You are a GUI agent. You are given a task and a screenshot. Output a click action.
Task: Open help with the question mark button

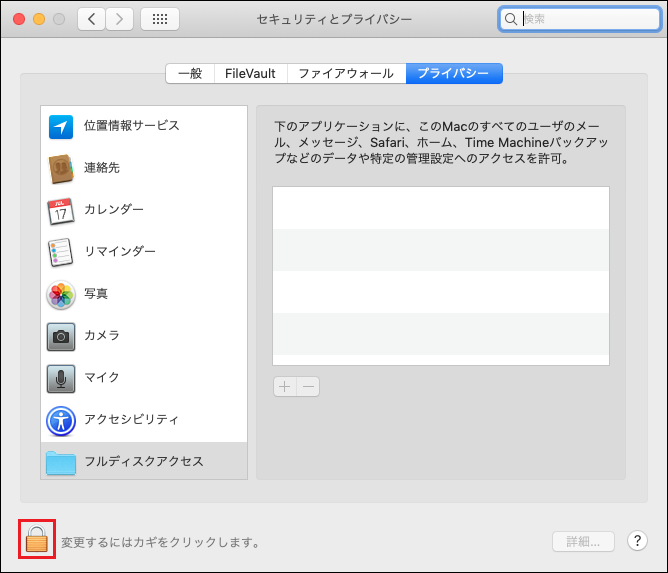click(x=637, y=541)
